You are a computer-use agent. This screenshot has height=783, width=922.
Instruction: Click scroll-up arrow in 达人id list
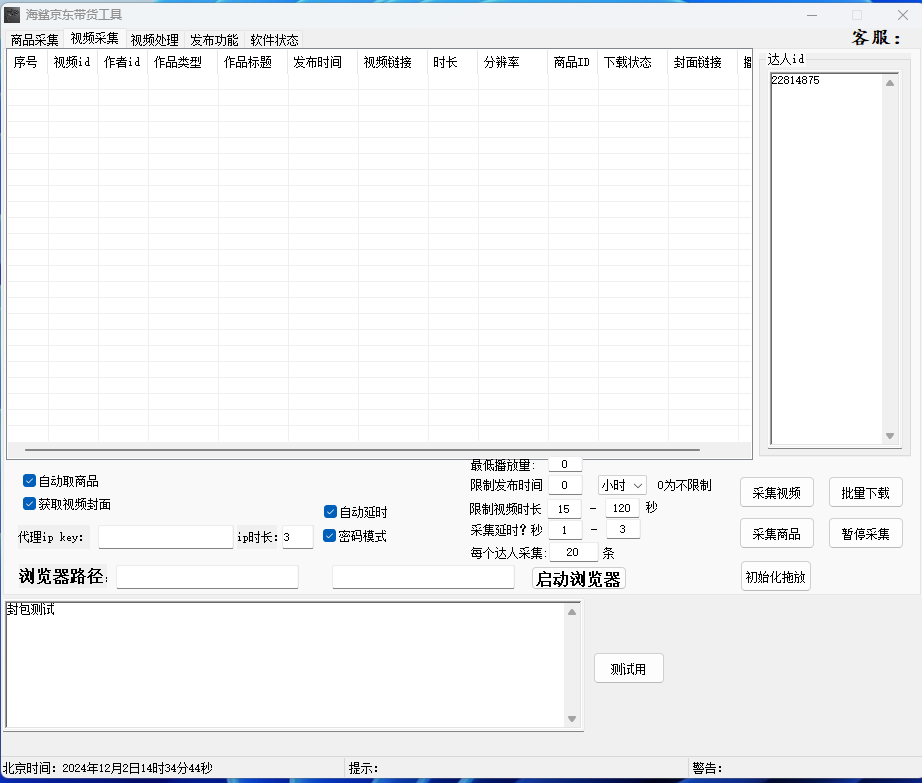point(890,83)
